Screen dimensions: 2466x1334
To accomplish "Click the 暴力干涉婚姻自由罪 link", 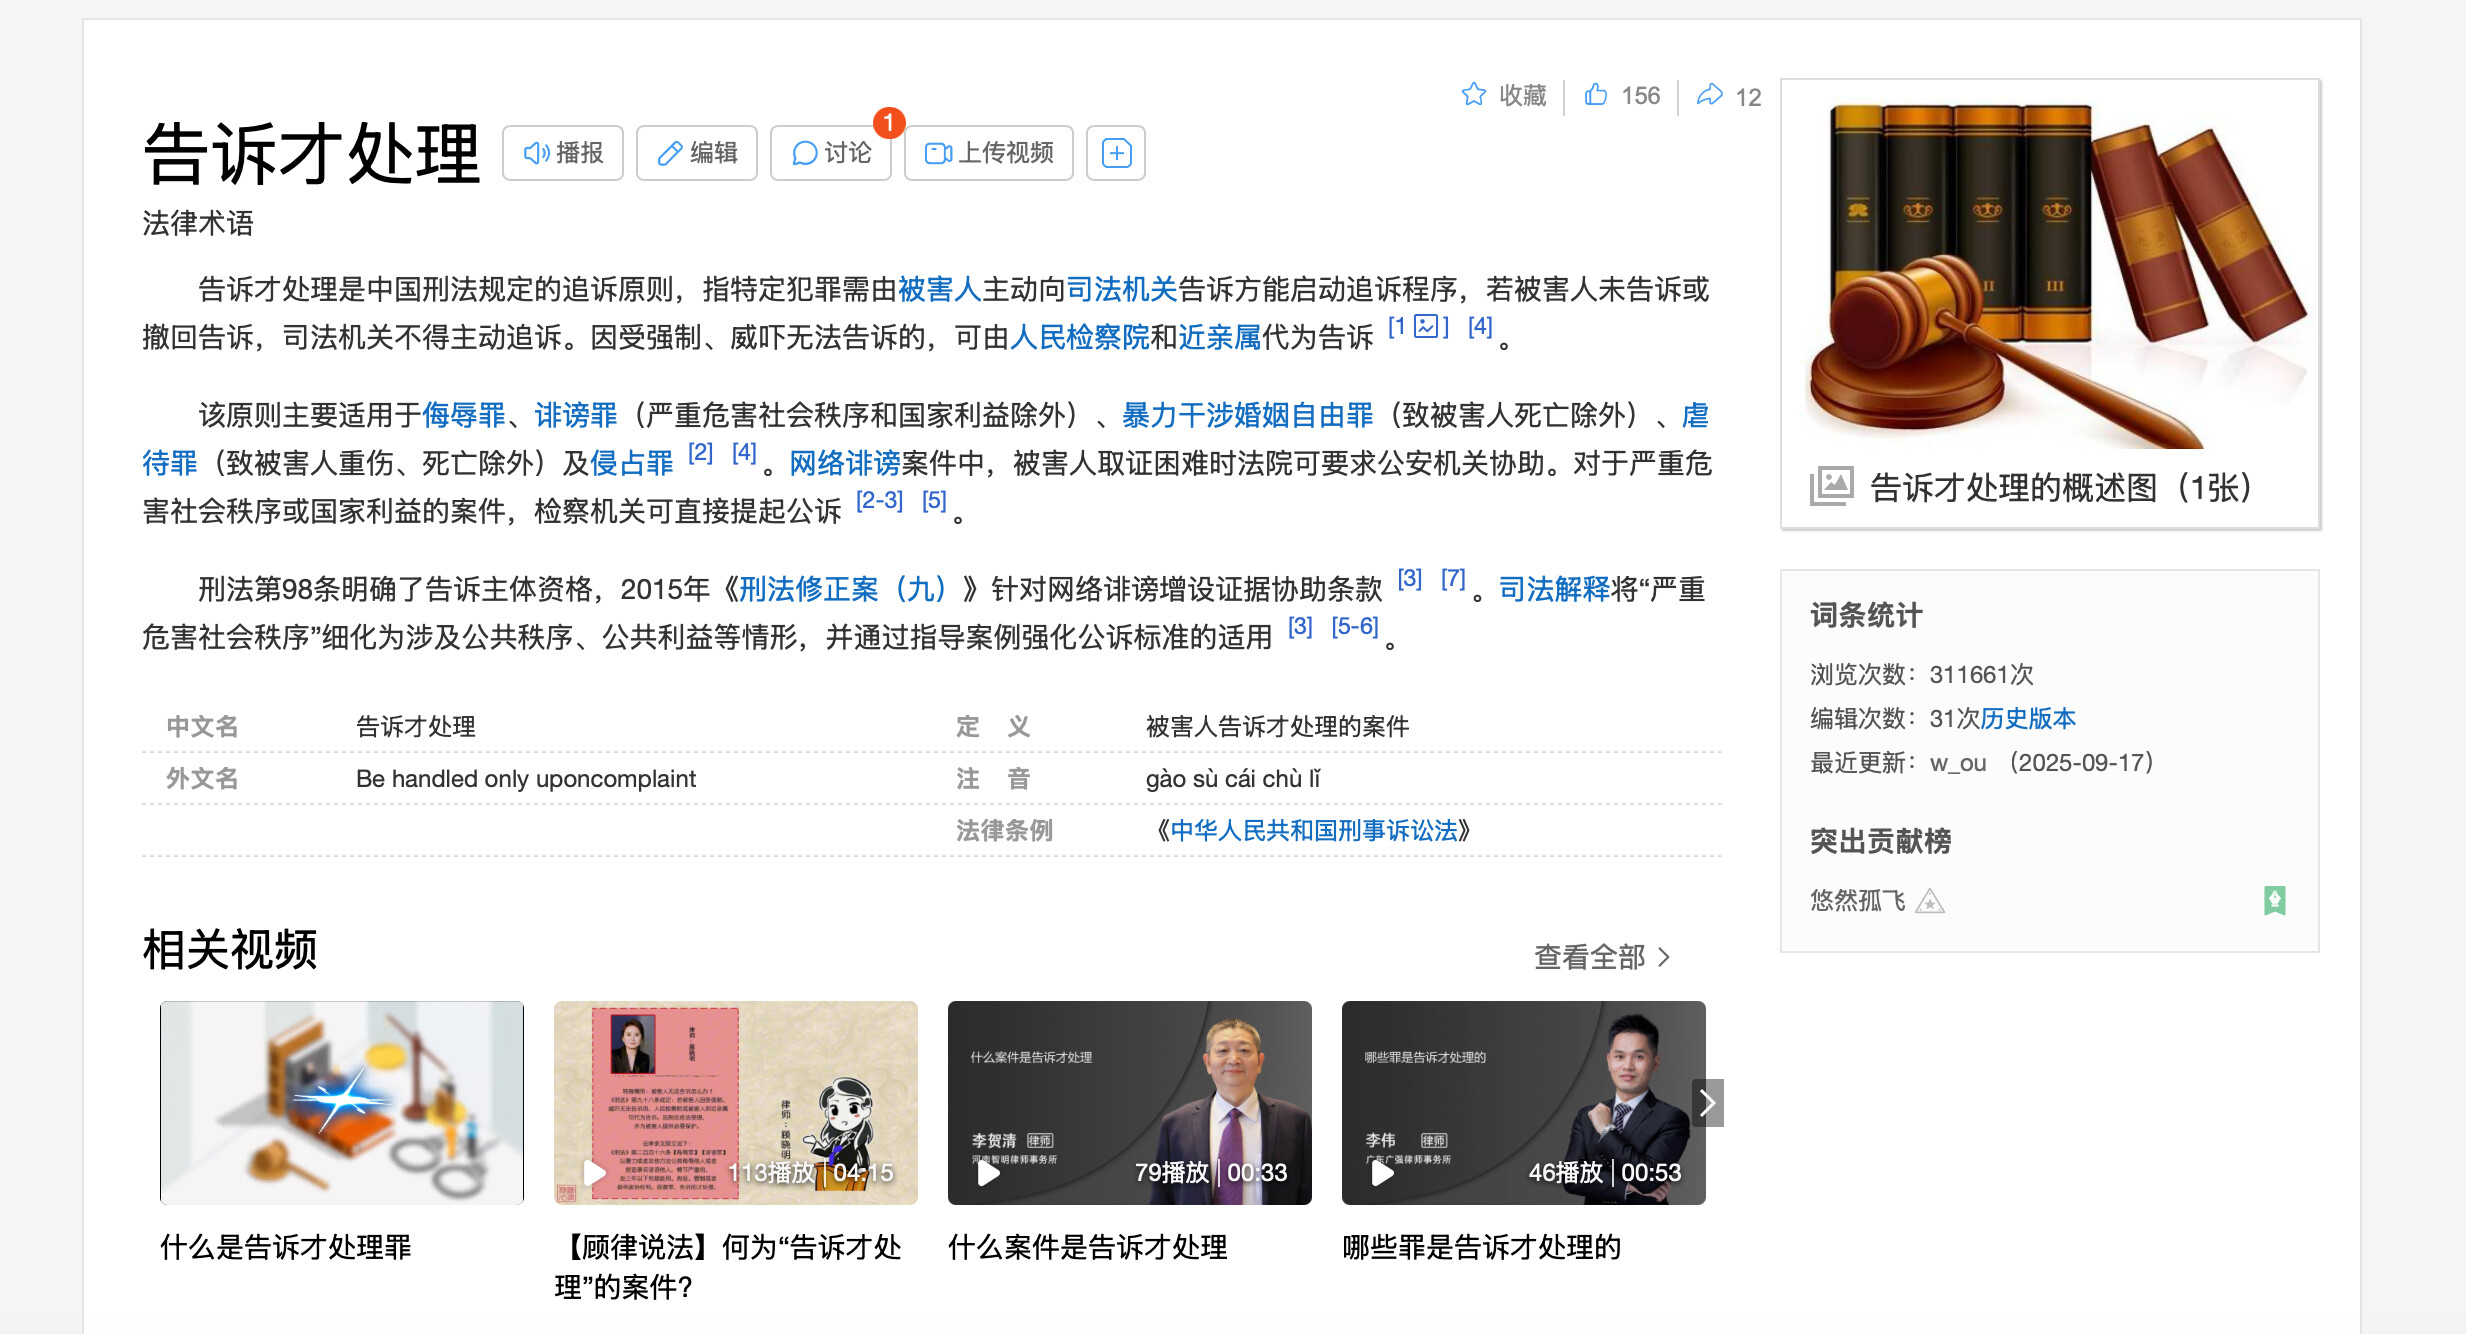I will point(1247,415).
